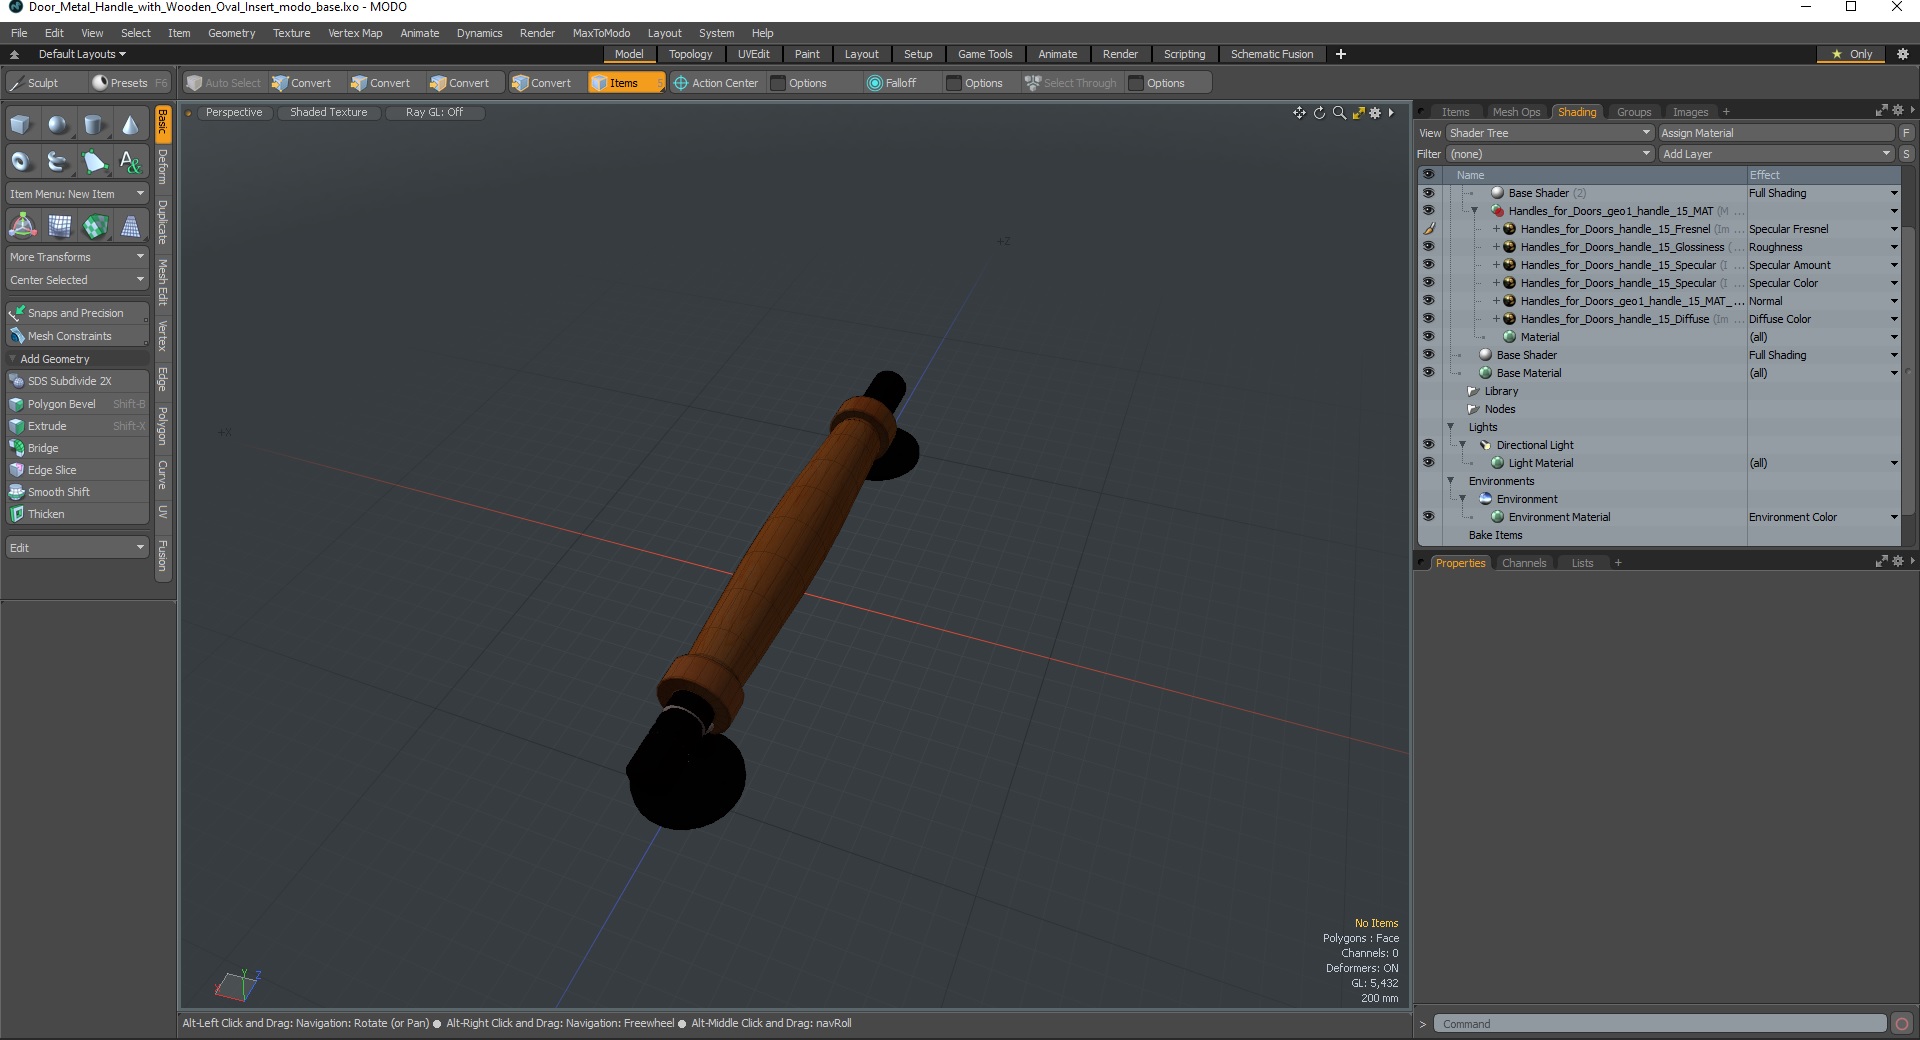The width and height of the screenshot is (1920, 1040).
Task: Toggle visibility of Glossiness Roughness layer
Action: 1428,247
